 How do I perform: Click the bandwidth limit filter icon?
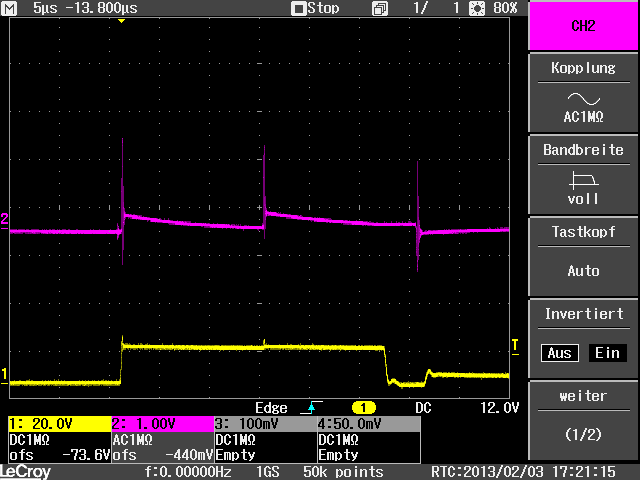point(584,180)
